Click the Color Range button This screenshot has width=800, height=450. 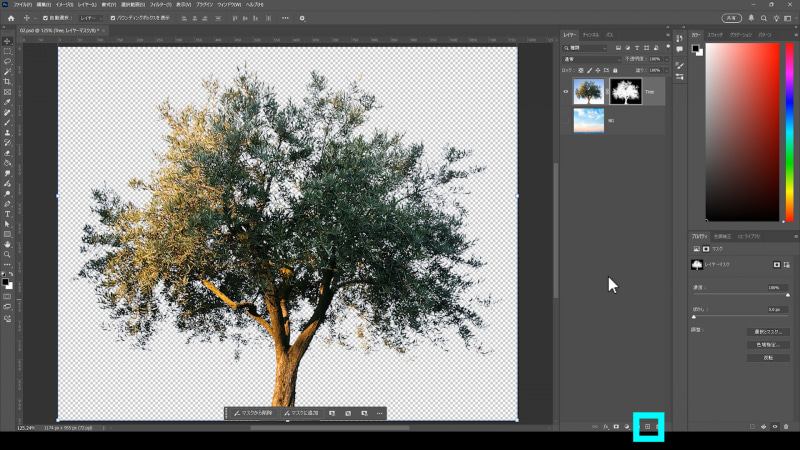[768, 345]
